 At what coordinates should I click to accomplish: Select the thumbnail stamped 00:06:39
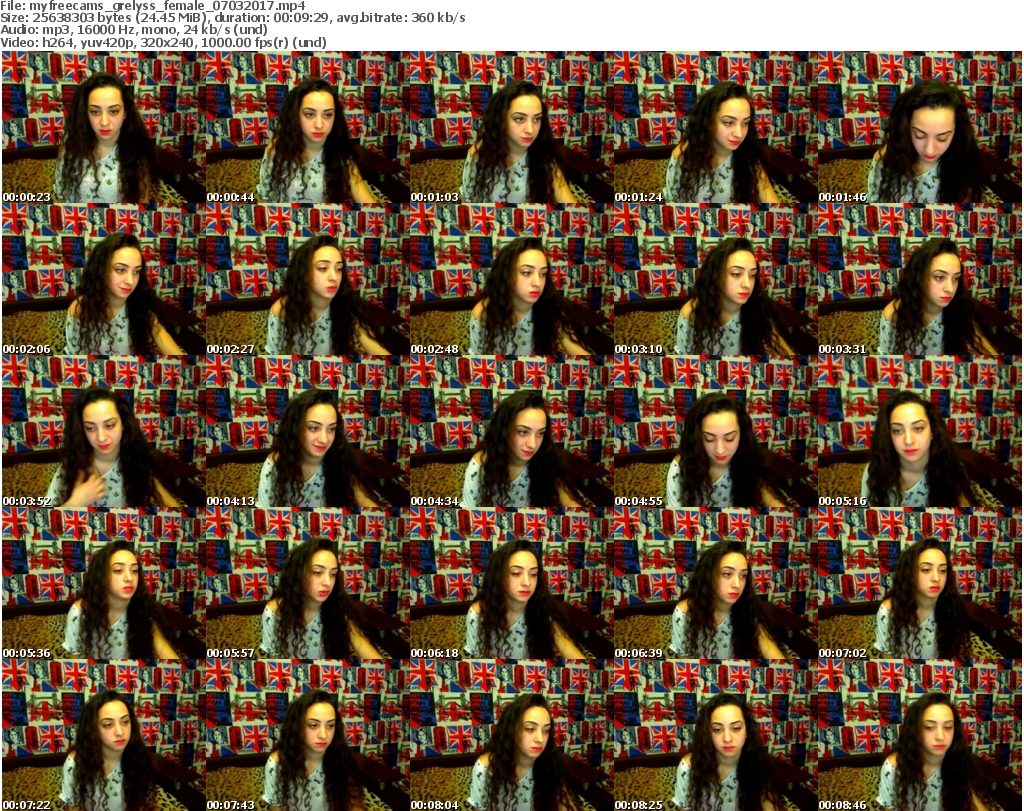tap(715, 583)
